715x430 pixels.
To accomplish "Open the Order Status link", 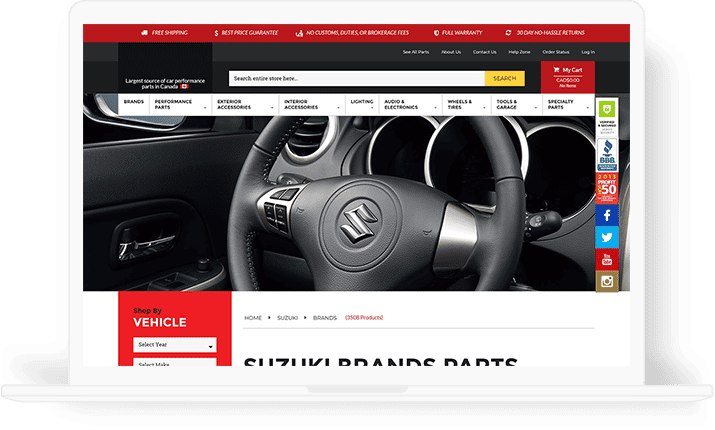I will (x=556, y=52).
